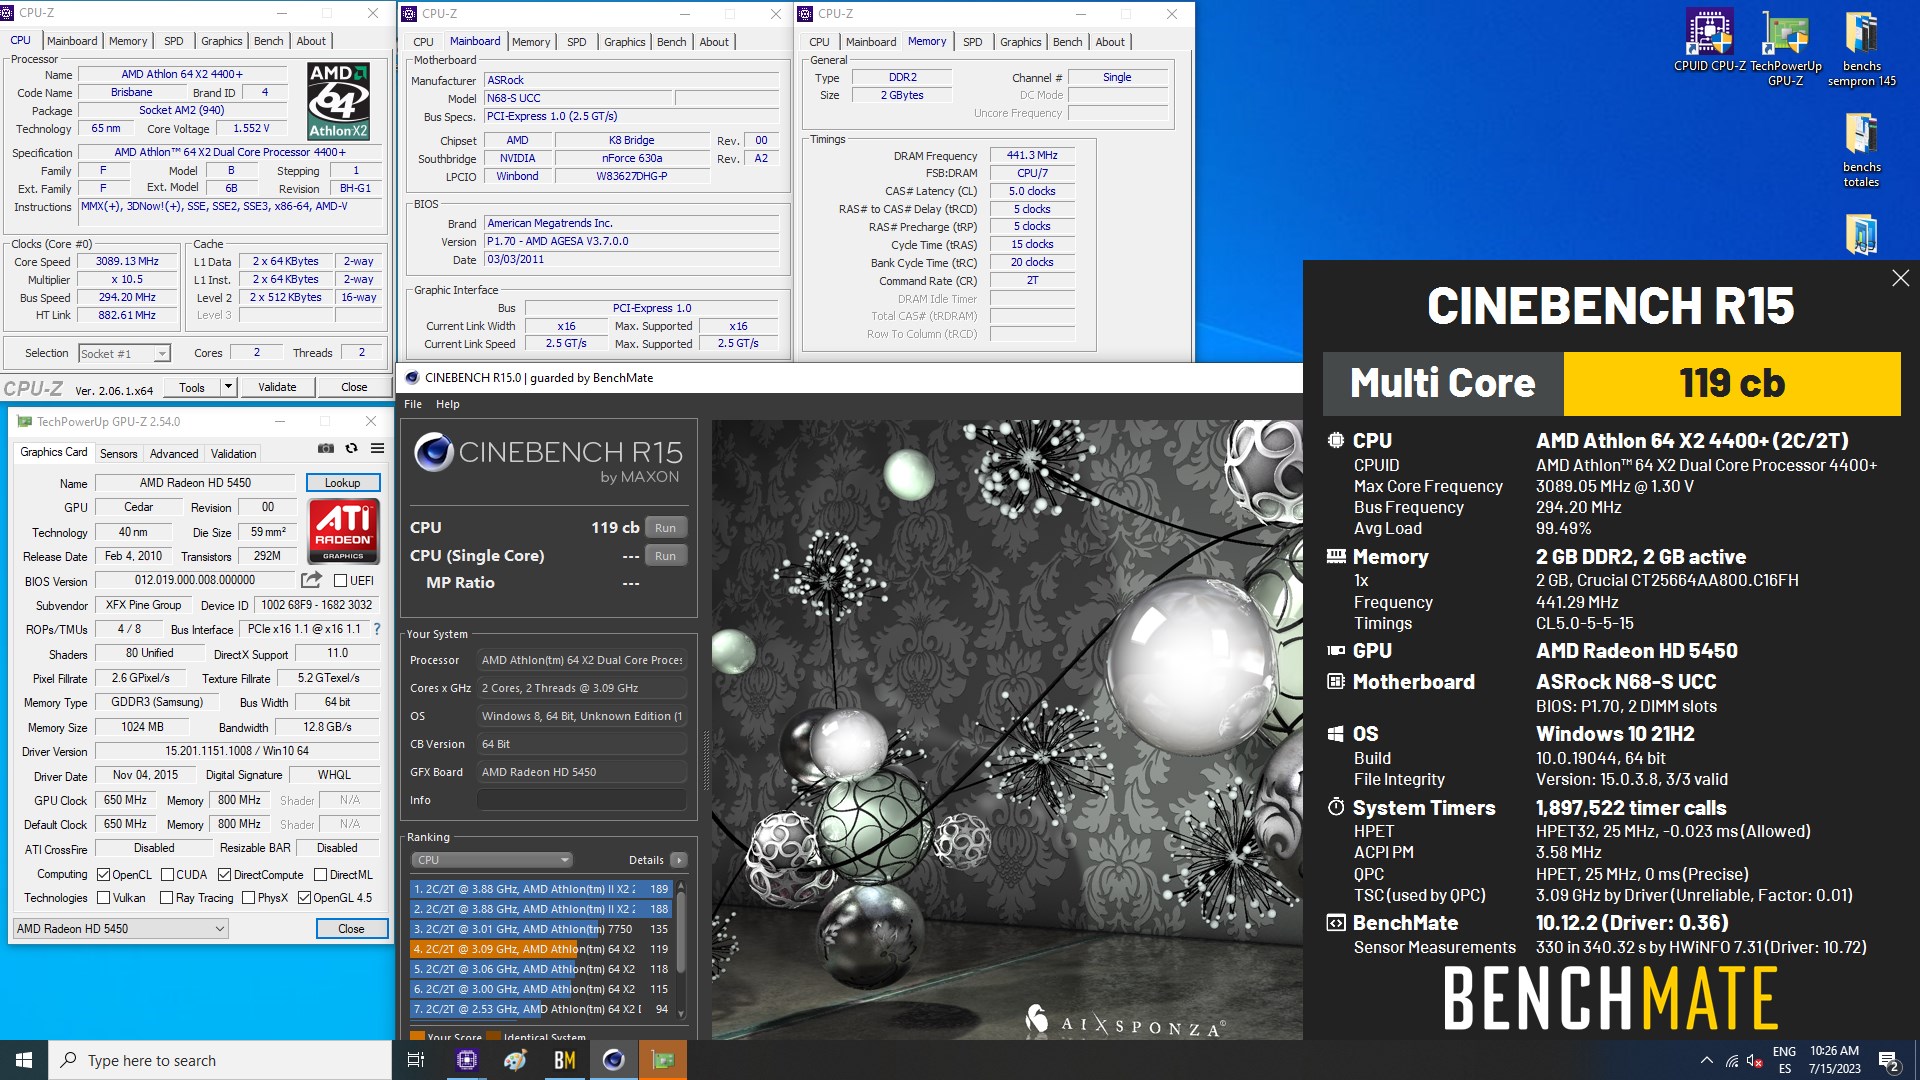Toggle the DirectML checkbox
Viewport: 1920px width, 1080px height.
point(321,875)
